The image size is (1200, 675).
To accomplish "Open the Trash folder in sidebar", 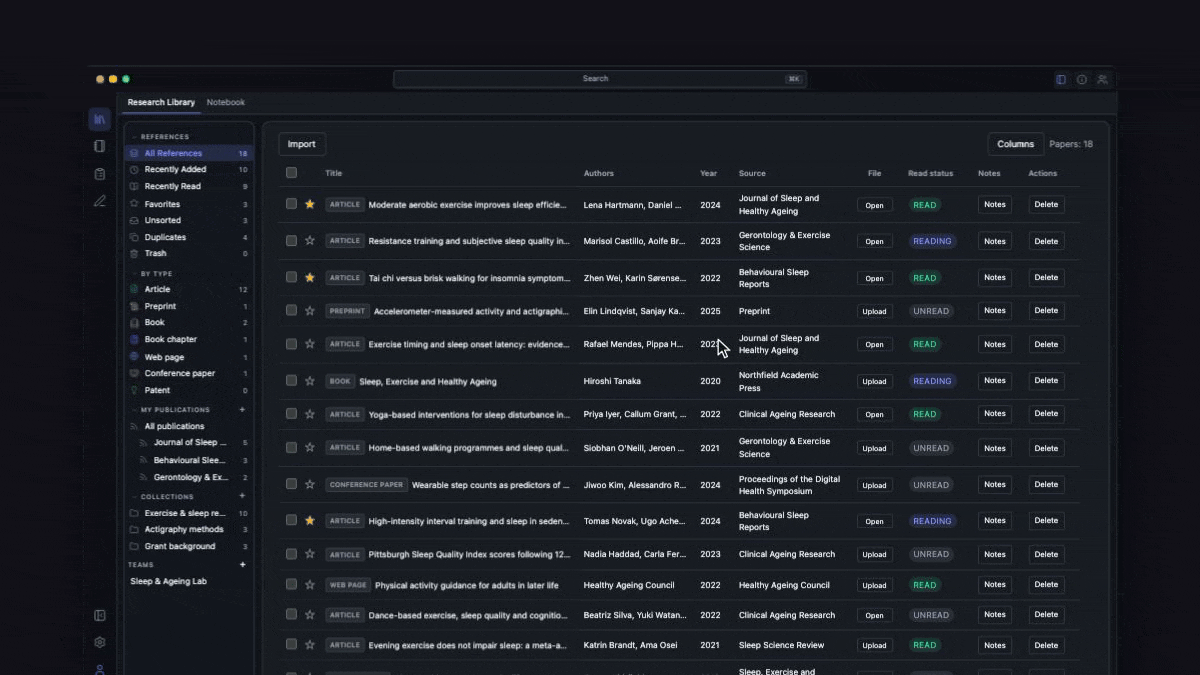I will coord(188,254).
